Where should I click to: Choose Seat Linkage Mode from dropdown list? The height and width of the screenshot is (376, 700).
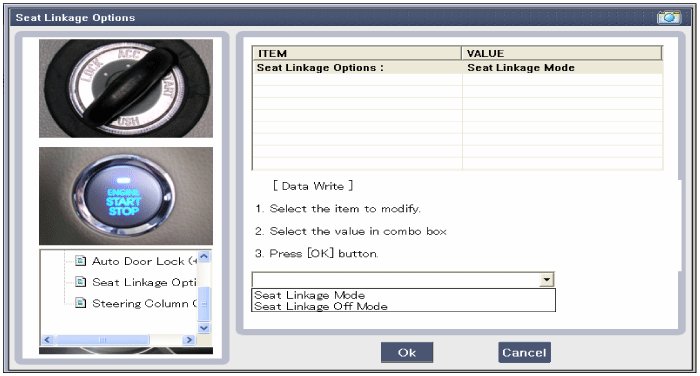309,295
